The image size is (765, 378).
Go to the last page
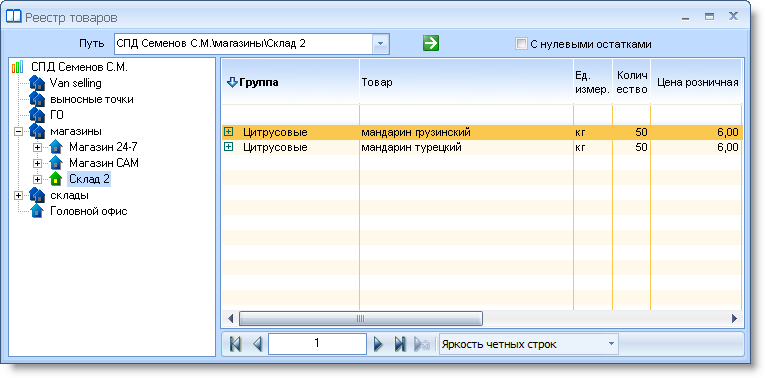(x=400, y=344)
